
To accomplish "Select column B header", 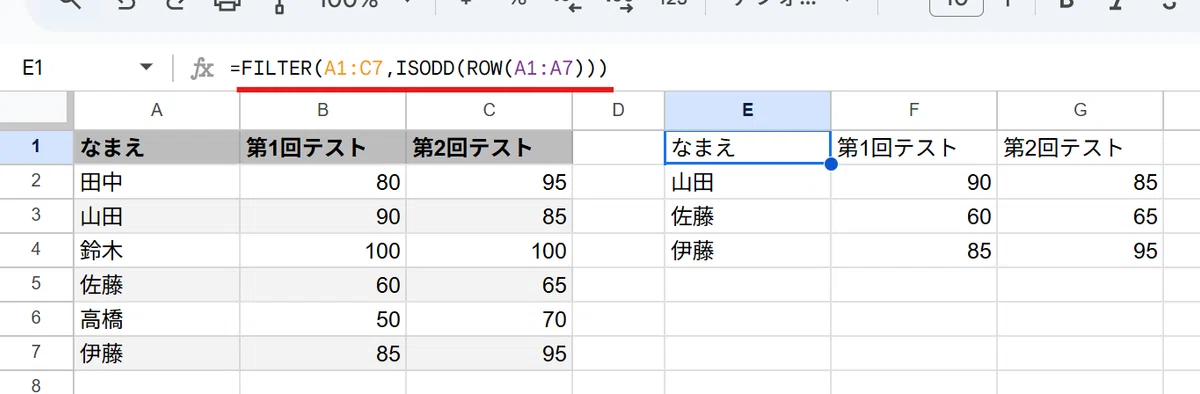I will pyautogui.click(x=323, y=110).
